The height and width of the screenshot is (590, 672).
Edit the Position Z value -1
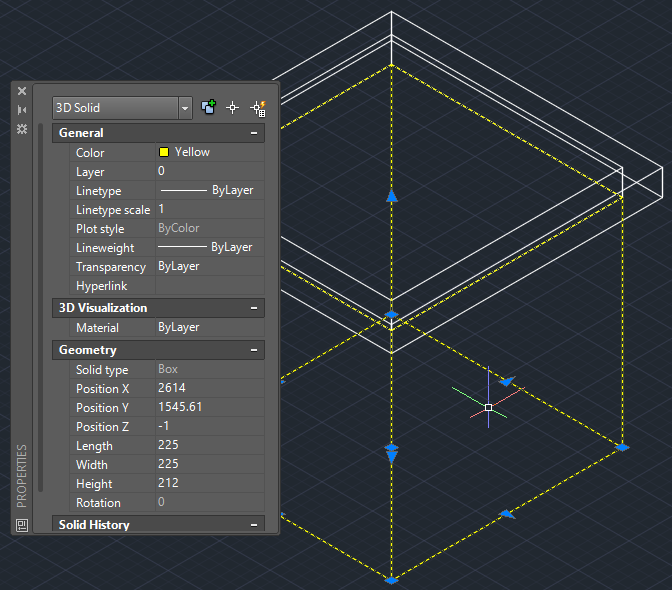coord(210,426)
